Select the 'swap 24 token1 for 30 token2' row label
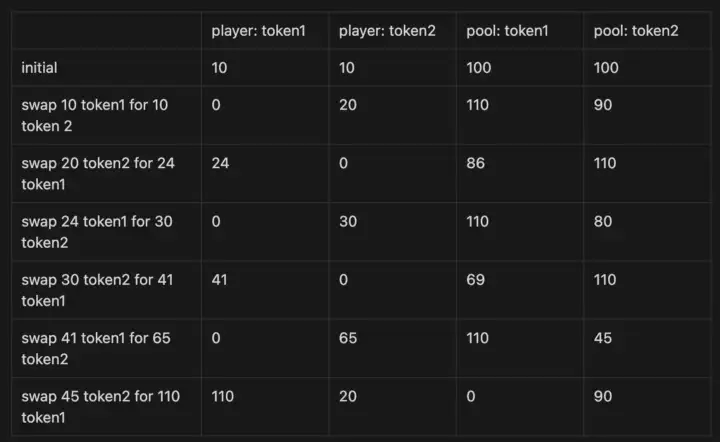The height and width of the screenshot is (442, 720). 96,231
